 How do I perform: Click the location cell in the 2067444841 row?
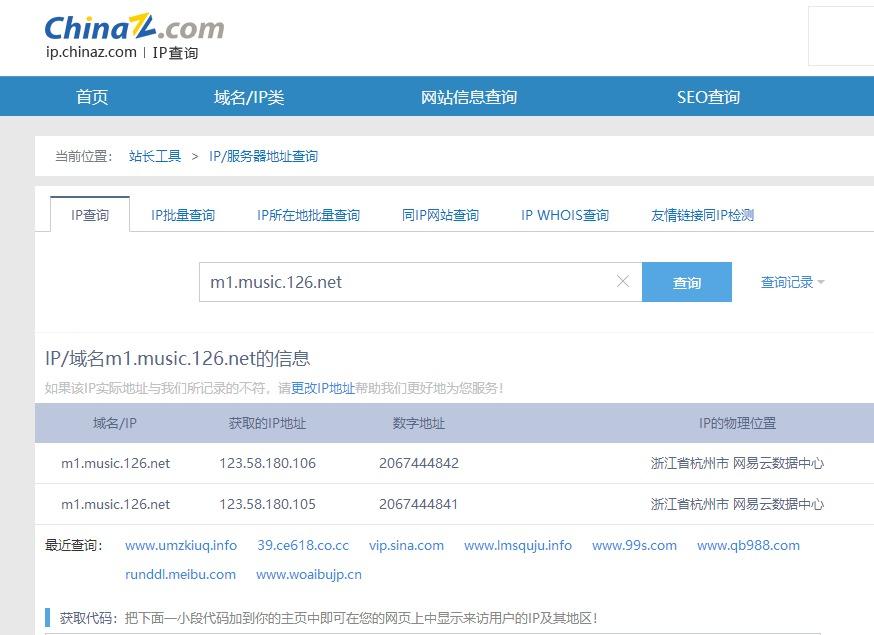[x=737, y=504]
